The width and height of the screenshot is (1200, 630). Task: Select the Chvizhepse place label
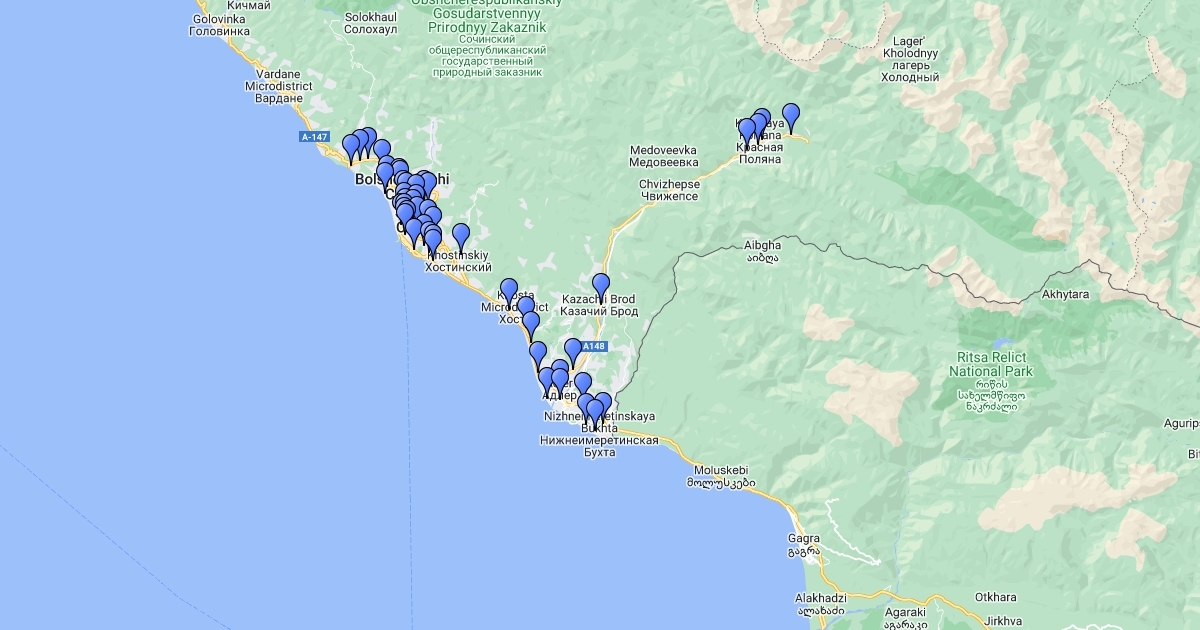(668, 190)
